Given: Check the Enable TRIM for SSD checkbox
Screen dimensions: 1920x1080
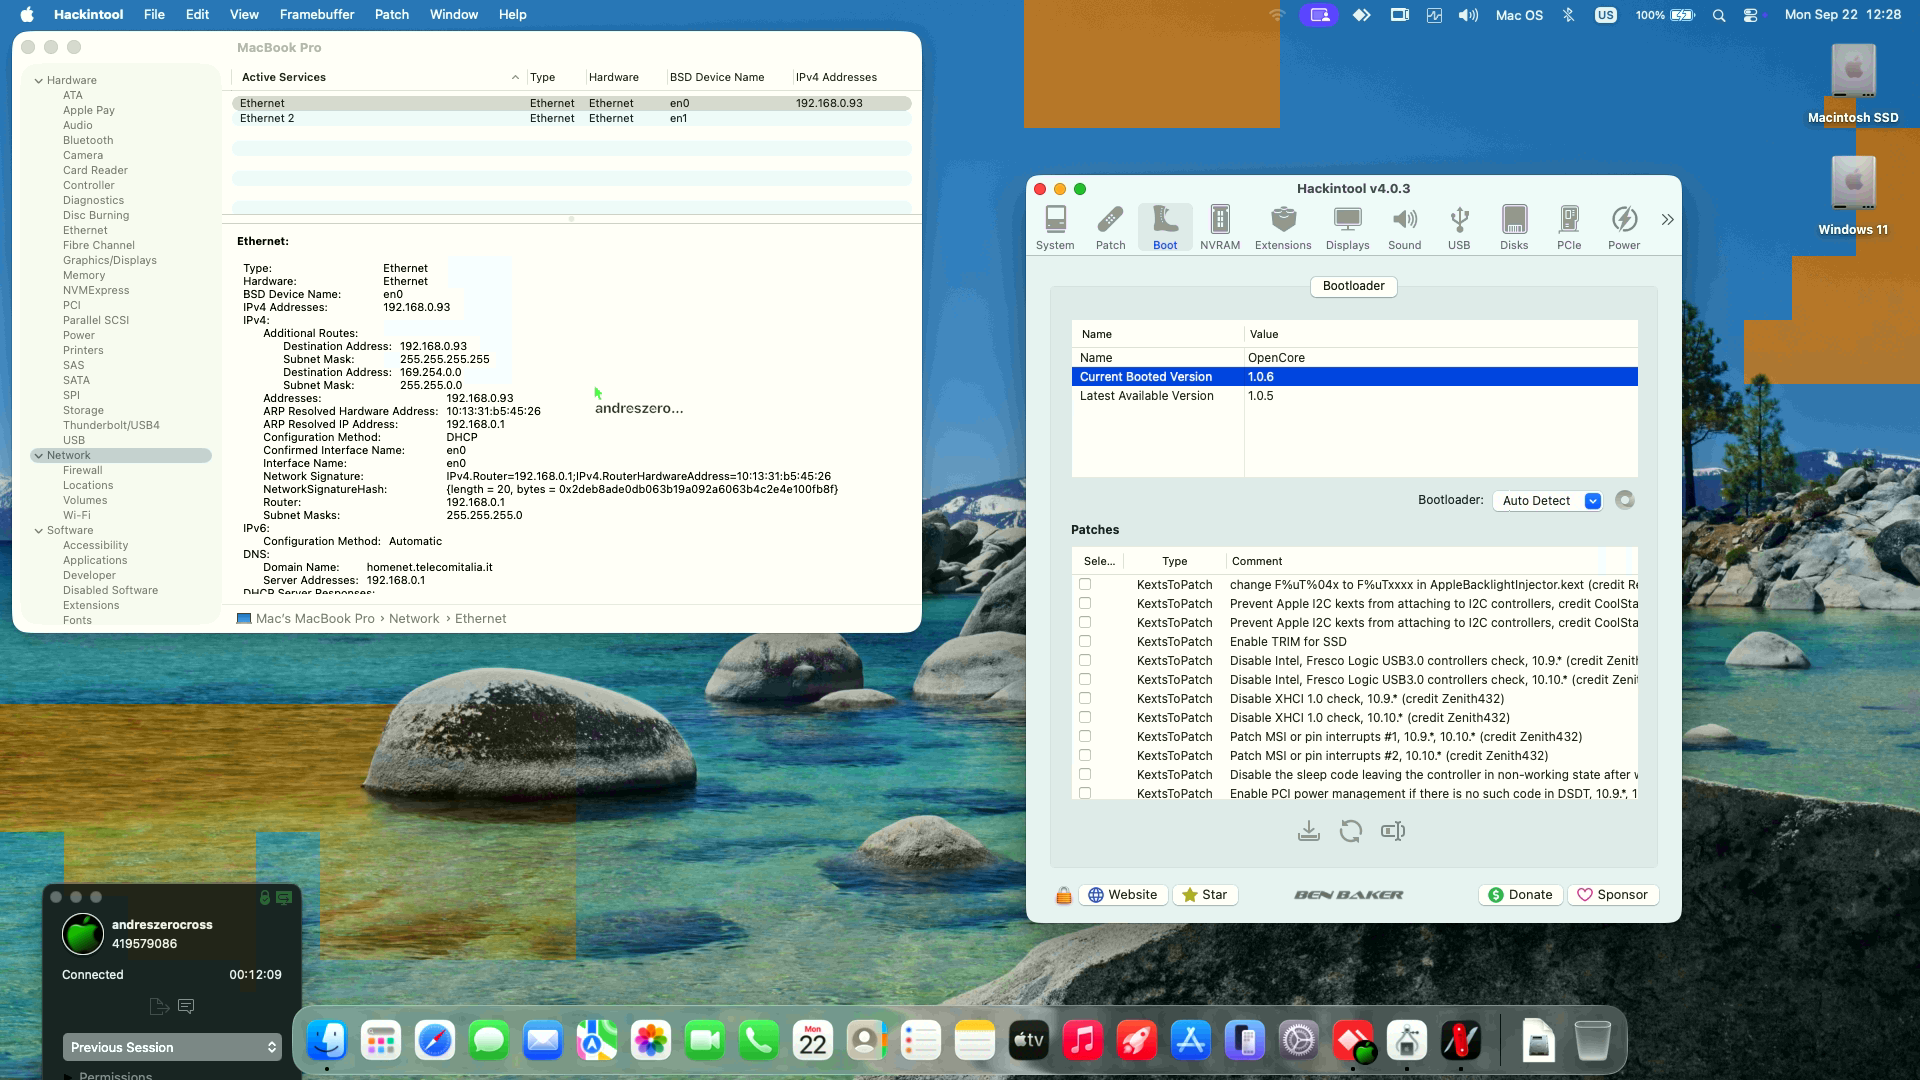Looking at the screenshot, I should click(1085, 641).
